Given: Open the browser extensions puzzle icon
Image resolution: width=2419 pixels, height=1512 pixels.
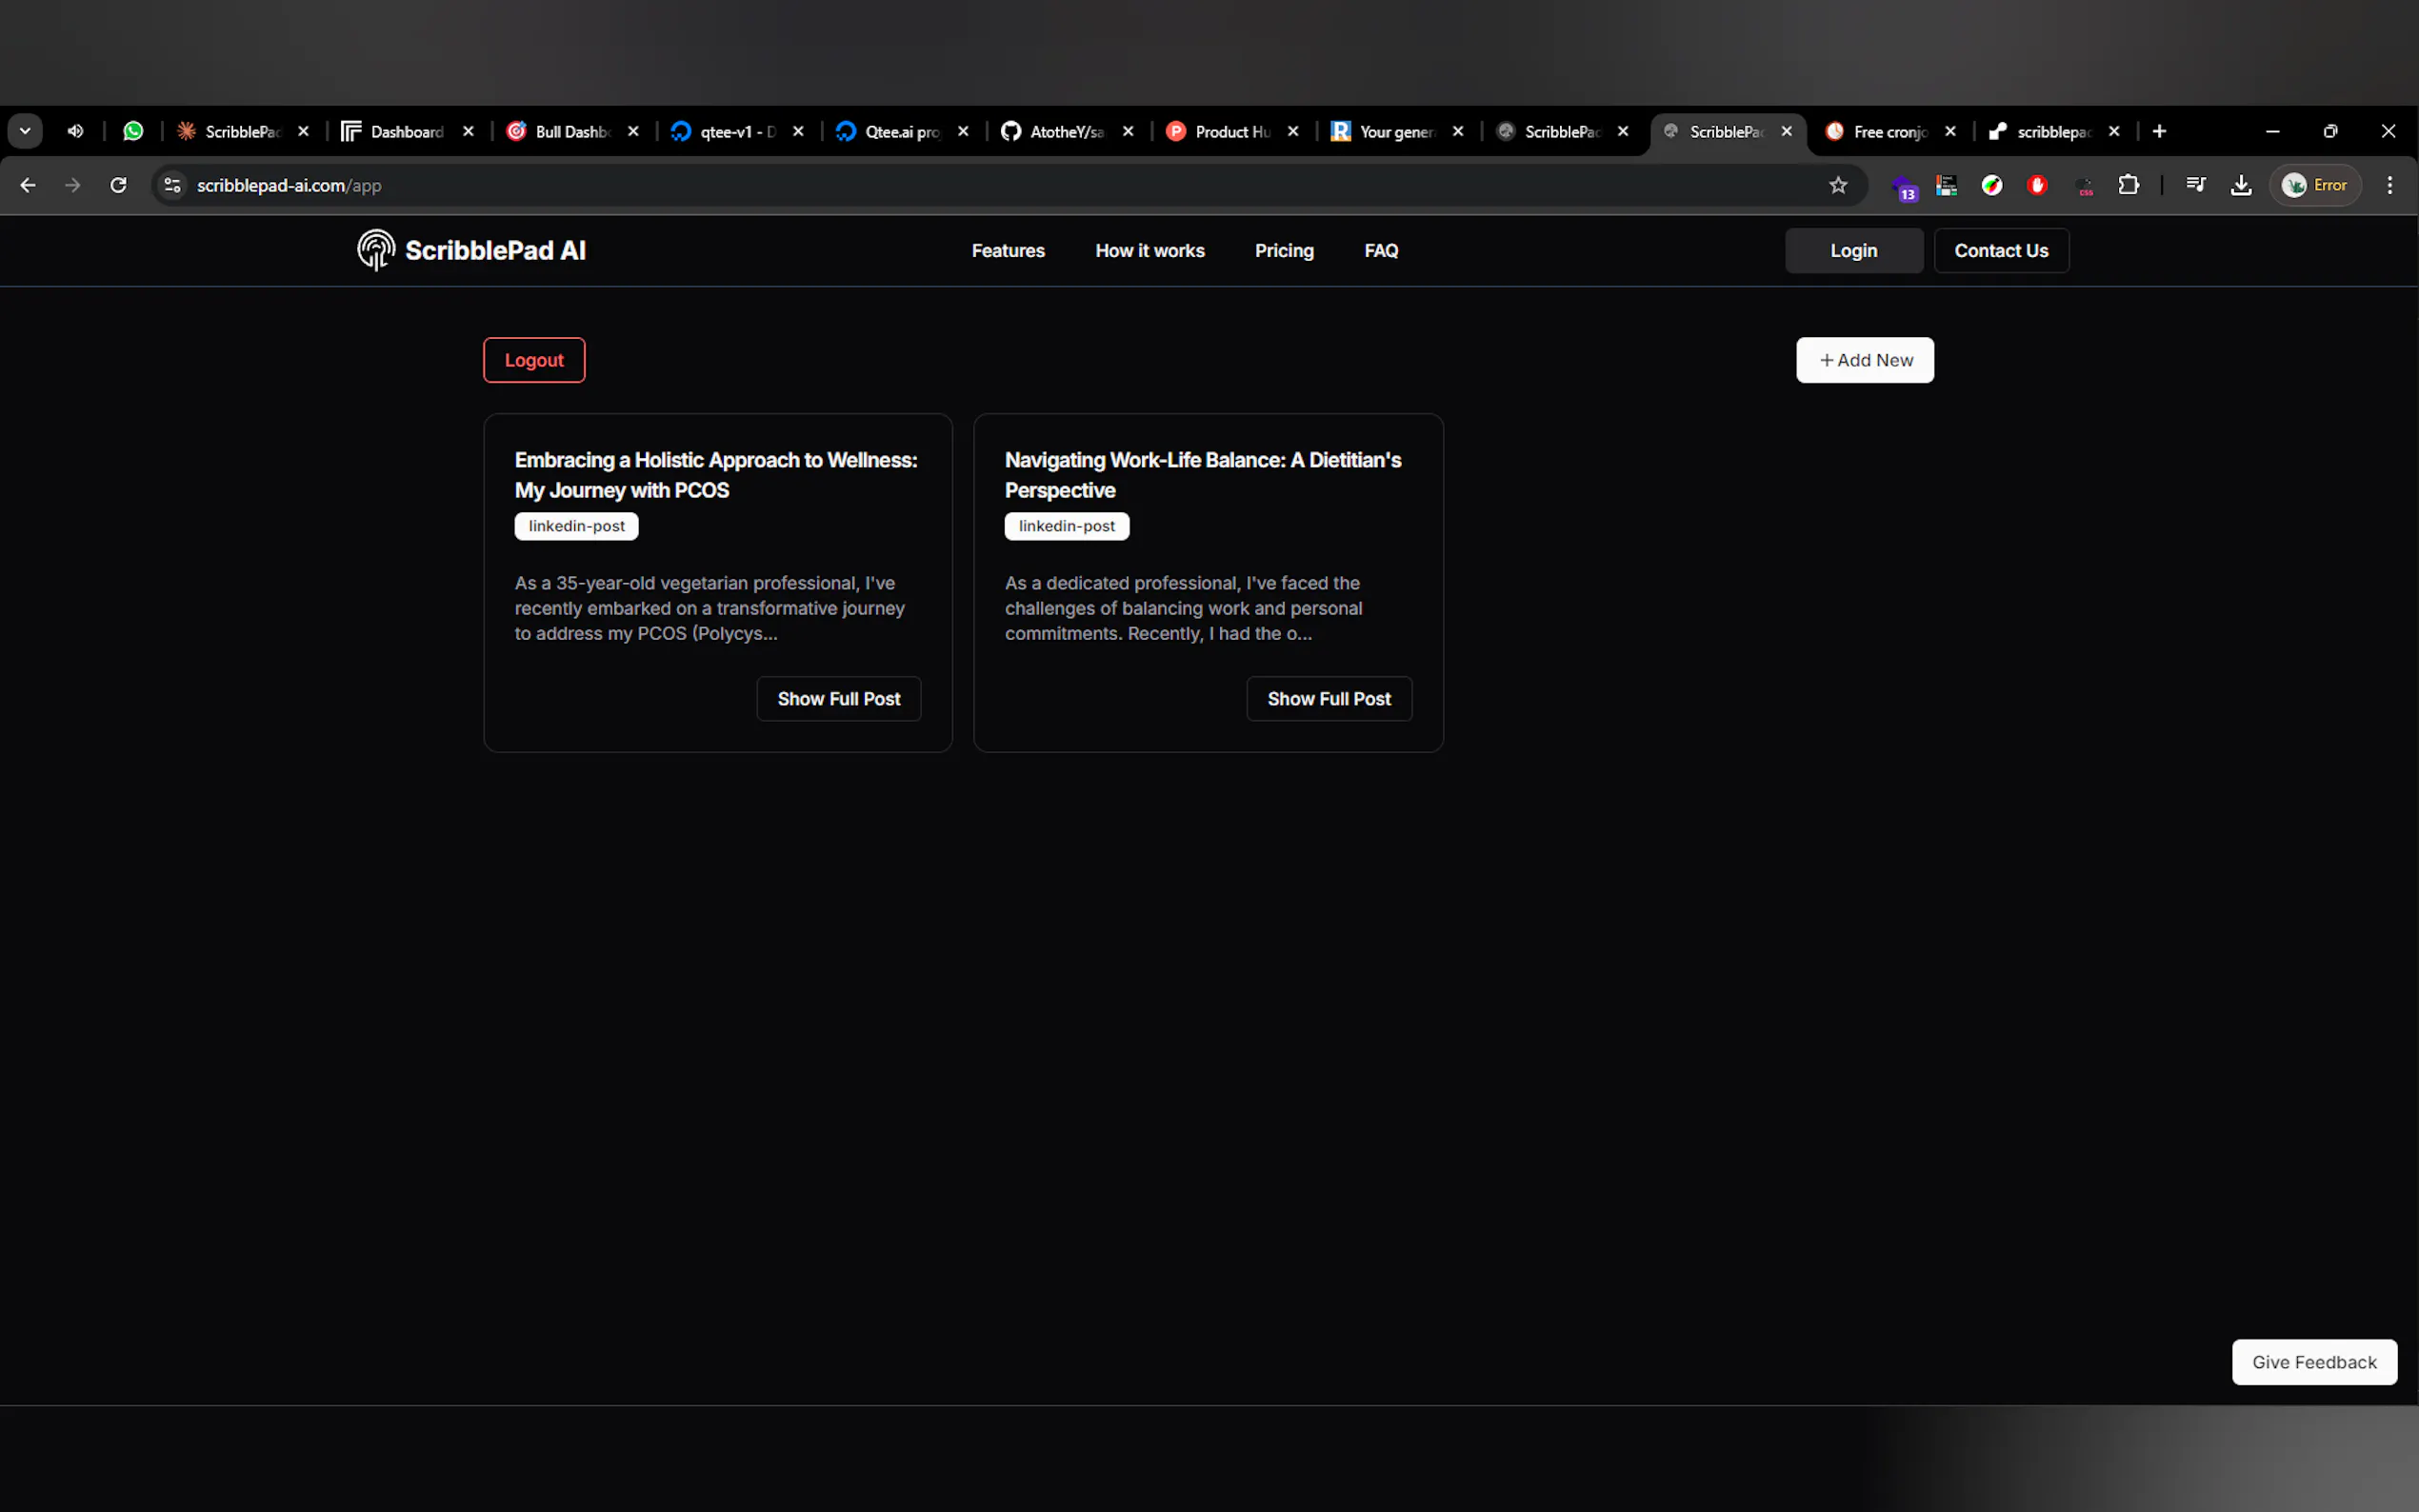Looking at the screenshot, I should (2129, 185).
